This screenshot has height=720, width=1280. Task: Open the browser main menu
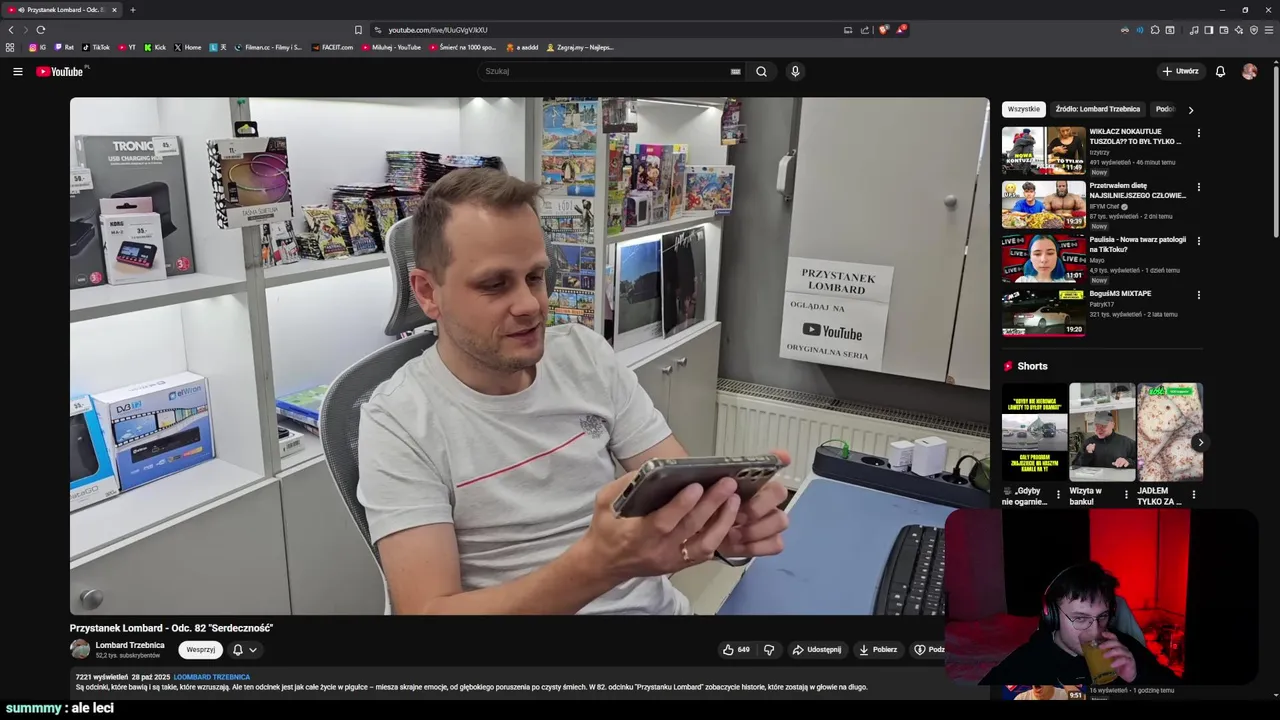[x=1269, y=30]
